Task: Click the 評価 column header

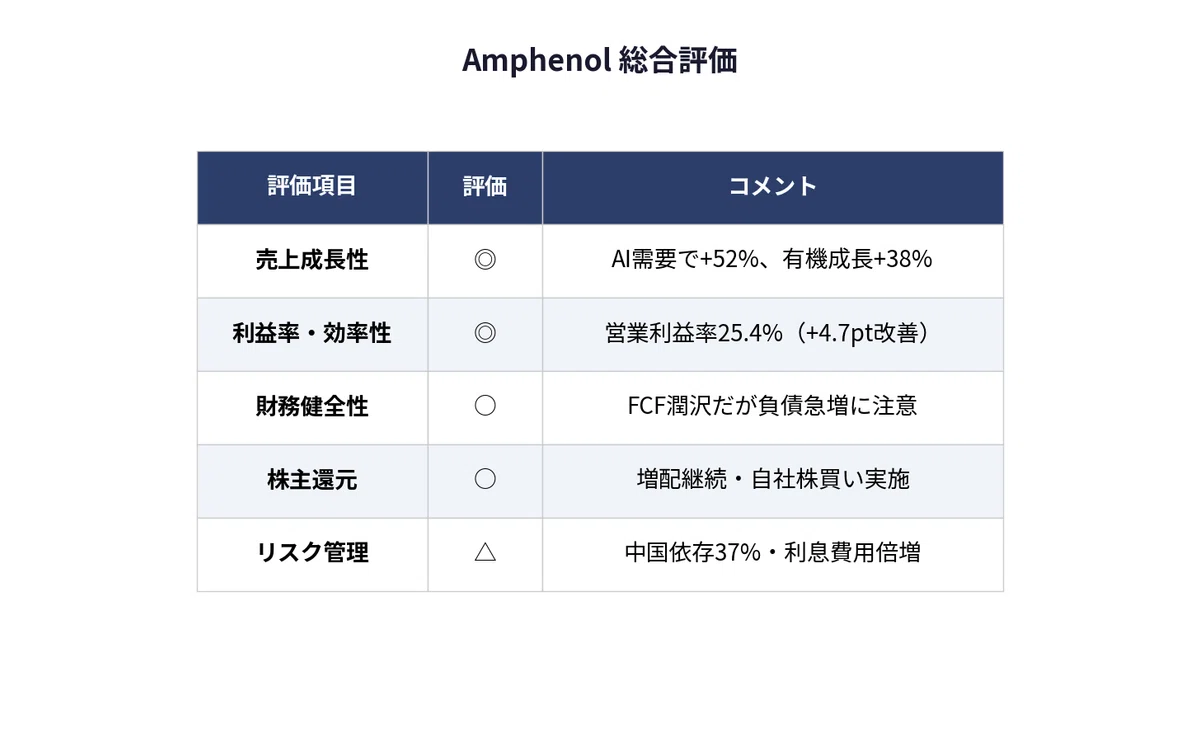Action: [x=485, y=186]
